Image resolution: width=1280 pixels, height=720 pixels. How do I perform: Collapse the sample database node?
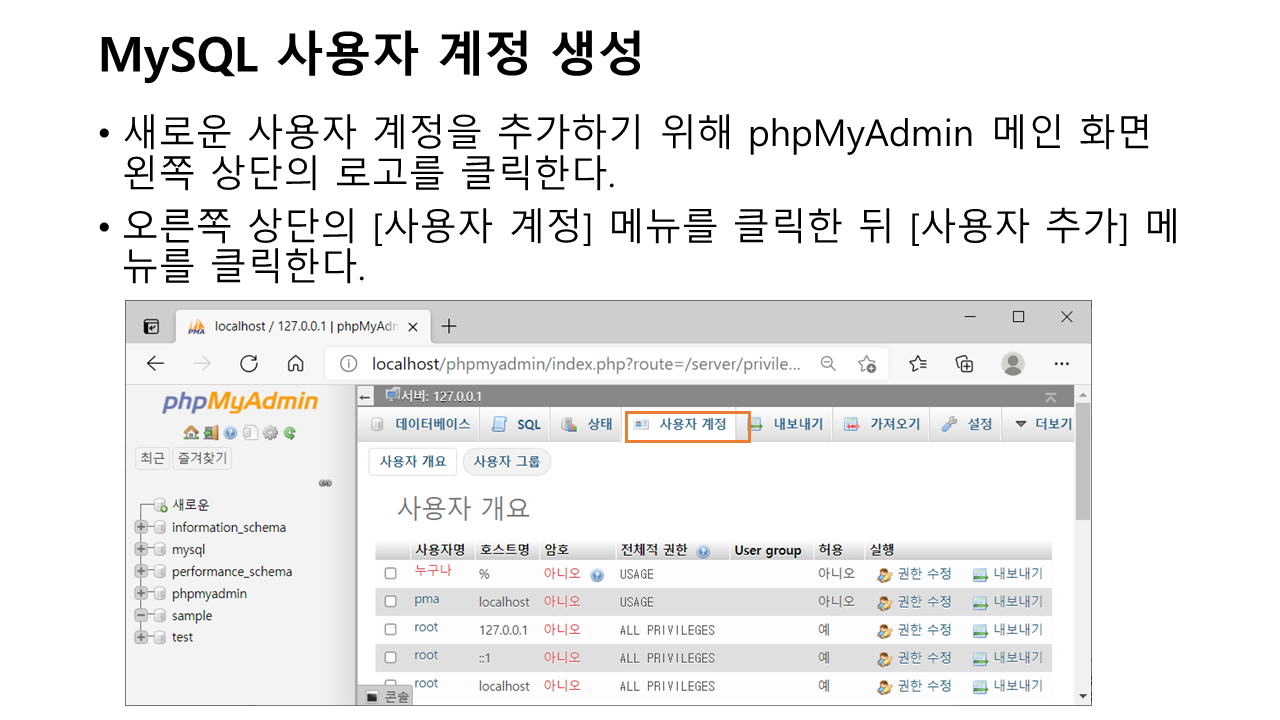141,616
